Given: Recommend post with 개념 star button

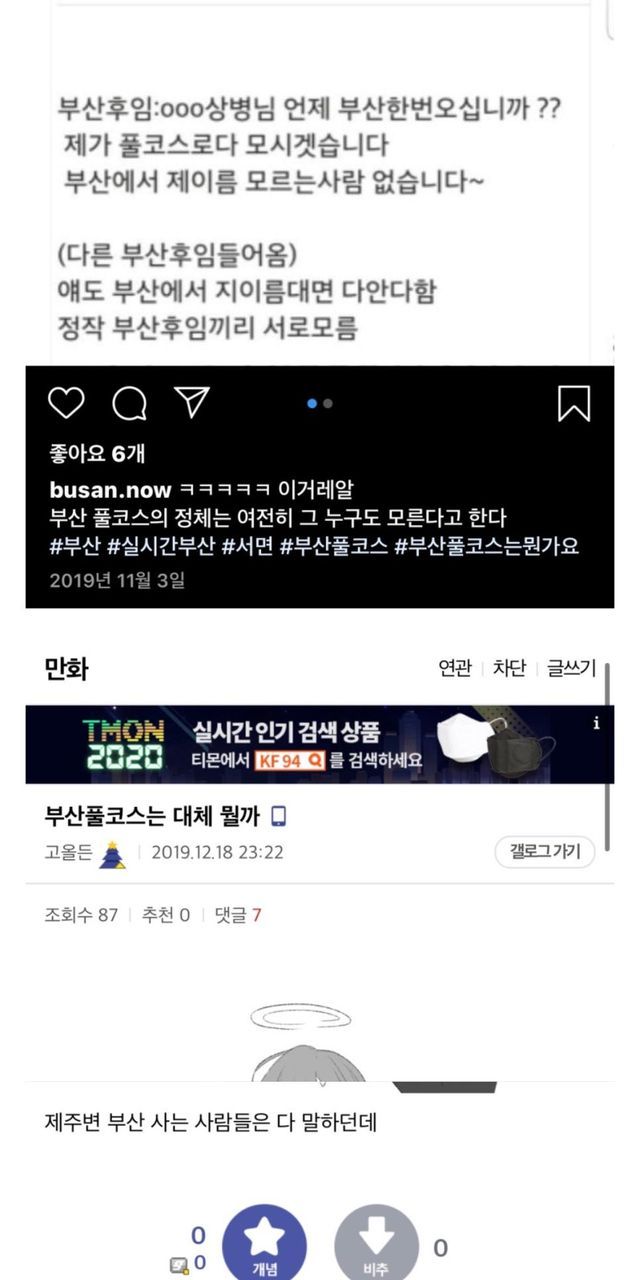Looking at the screenshot, I should pyautogui.click(x=264, y=1245).
